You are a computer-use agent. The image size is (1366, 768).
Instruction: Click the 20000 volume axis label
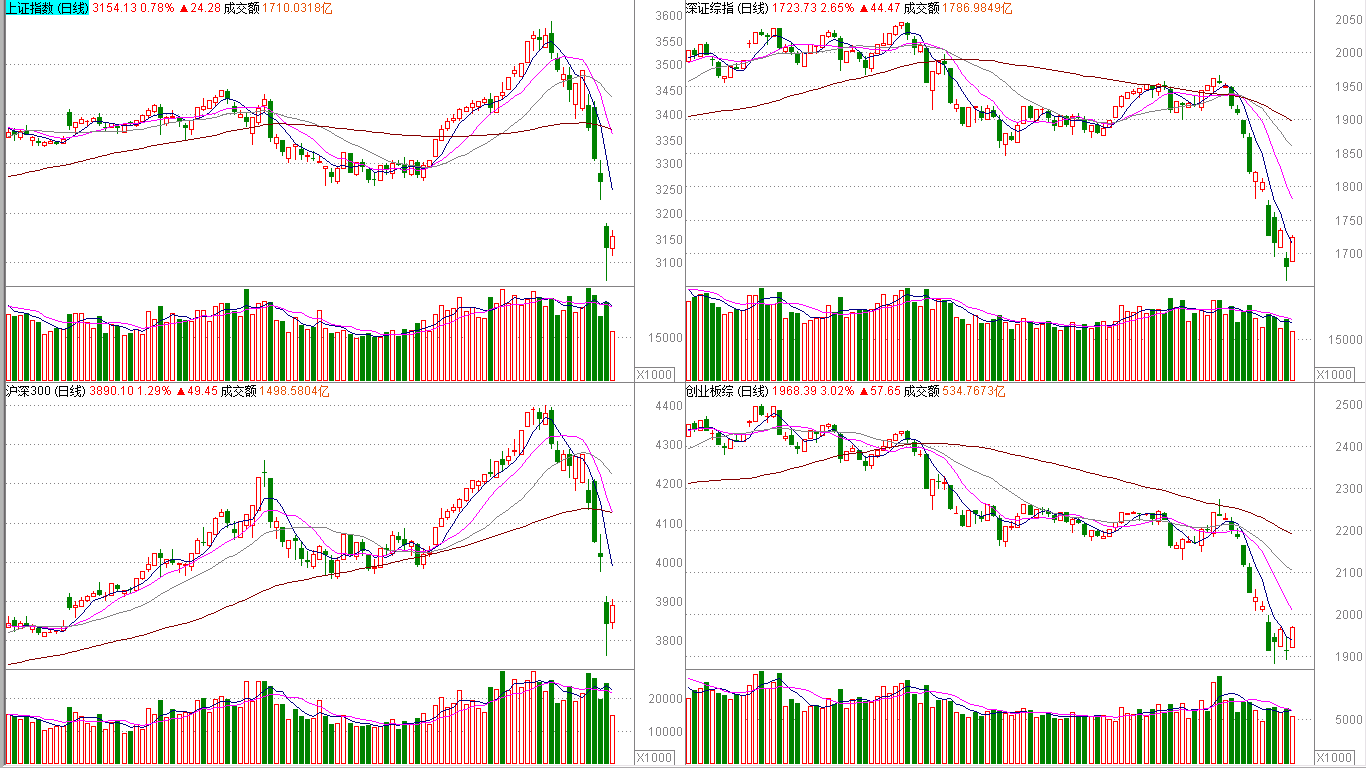coord(666,699)
